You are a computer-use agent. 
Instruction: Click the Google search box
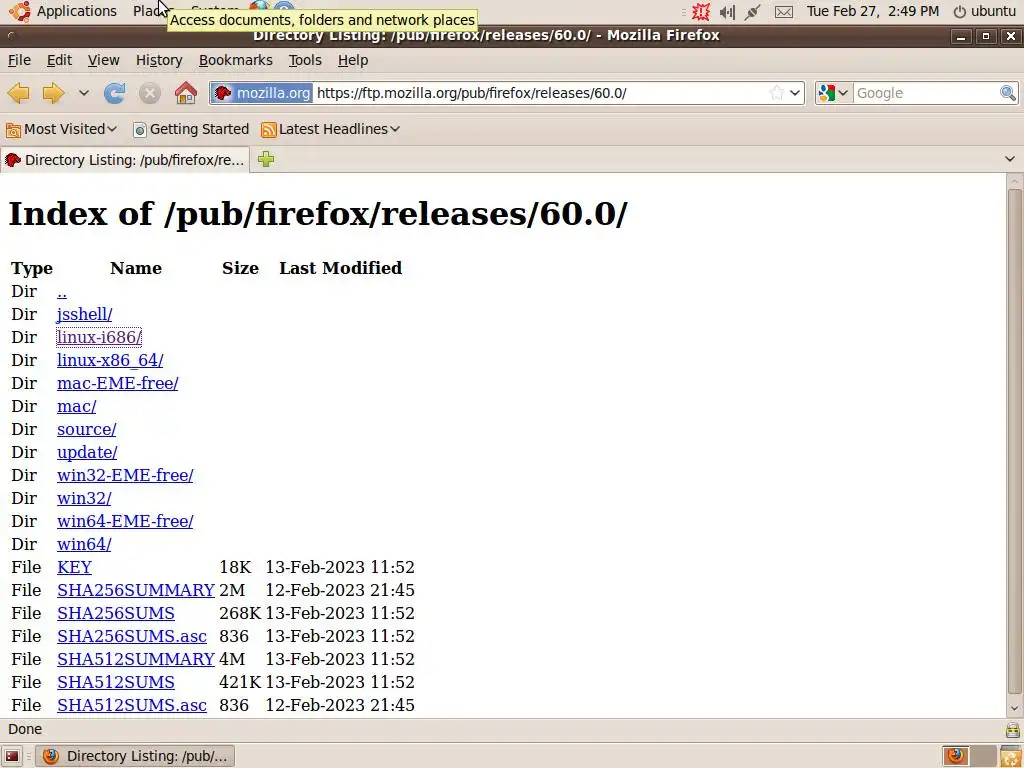pyautogui.click(x=926, y=93)
